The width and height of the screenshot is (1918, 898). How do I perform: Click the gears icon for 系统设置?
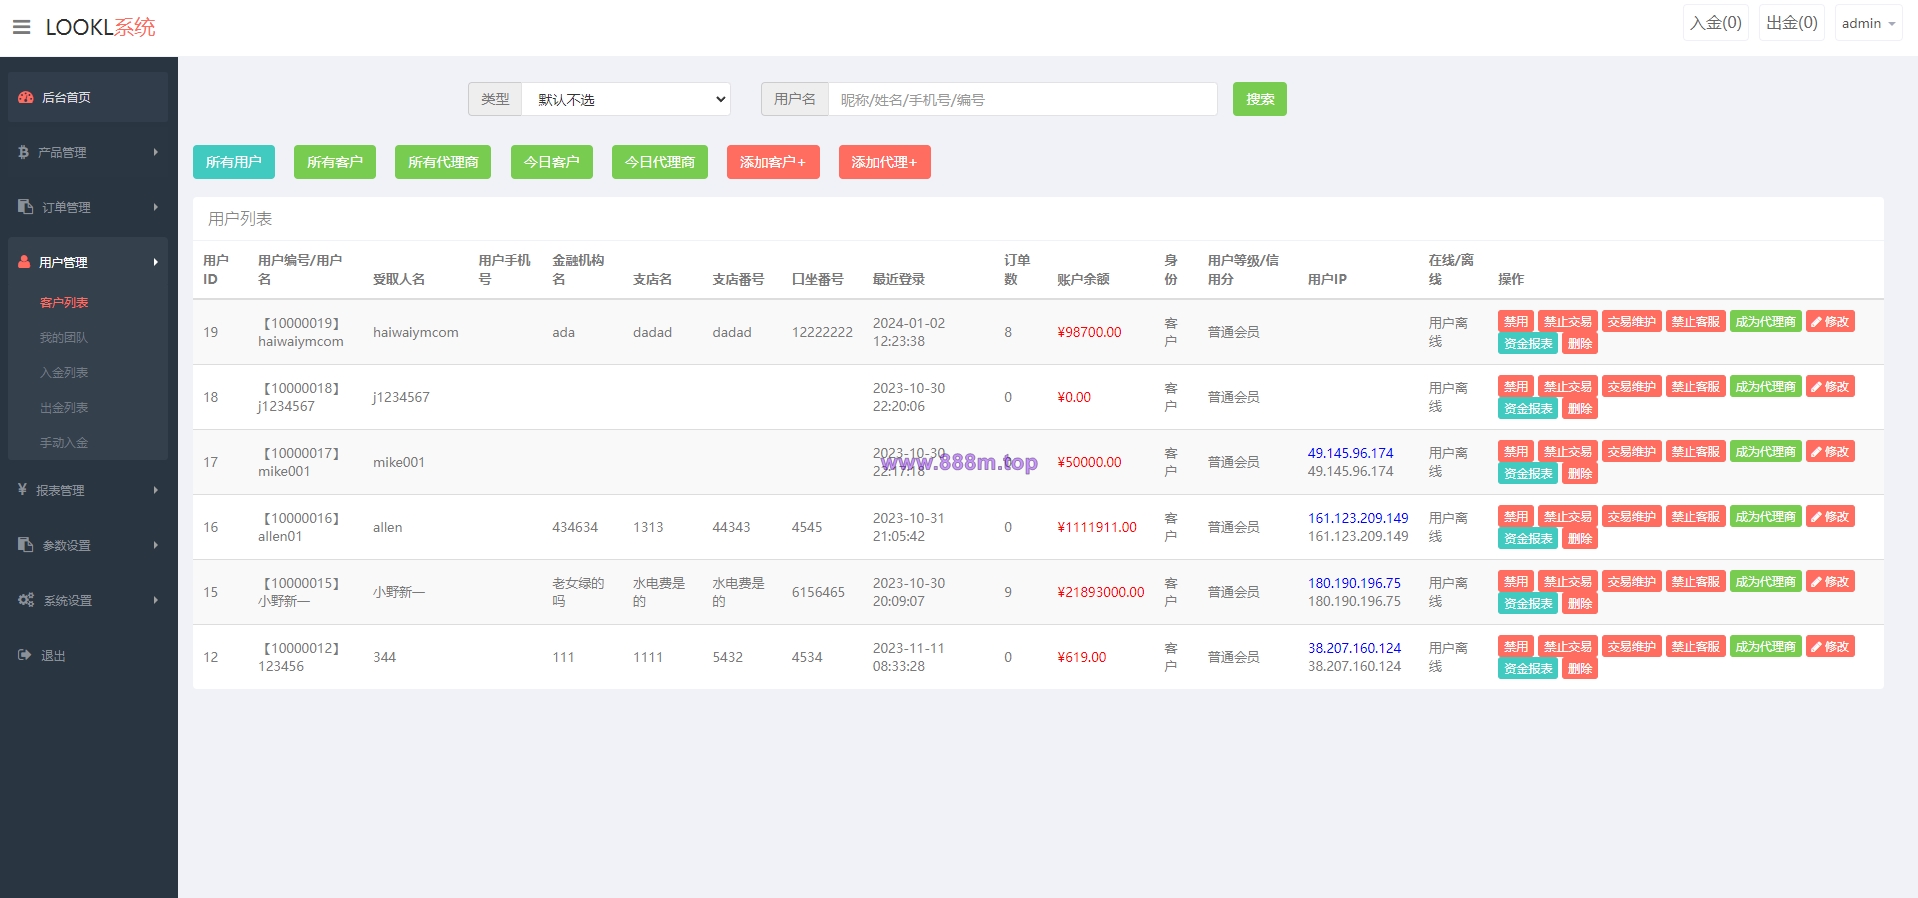[x=26, y=600]
